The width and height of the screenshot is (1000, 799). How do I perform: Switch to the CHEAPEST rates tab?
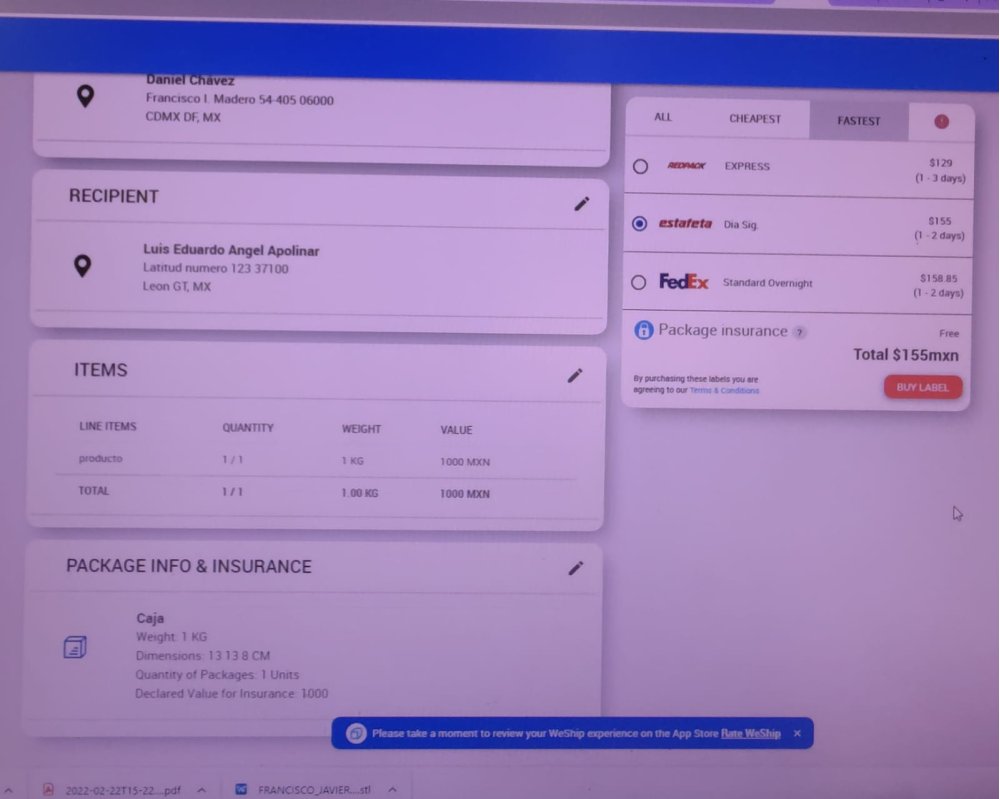point(754,119)
